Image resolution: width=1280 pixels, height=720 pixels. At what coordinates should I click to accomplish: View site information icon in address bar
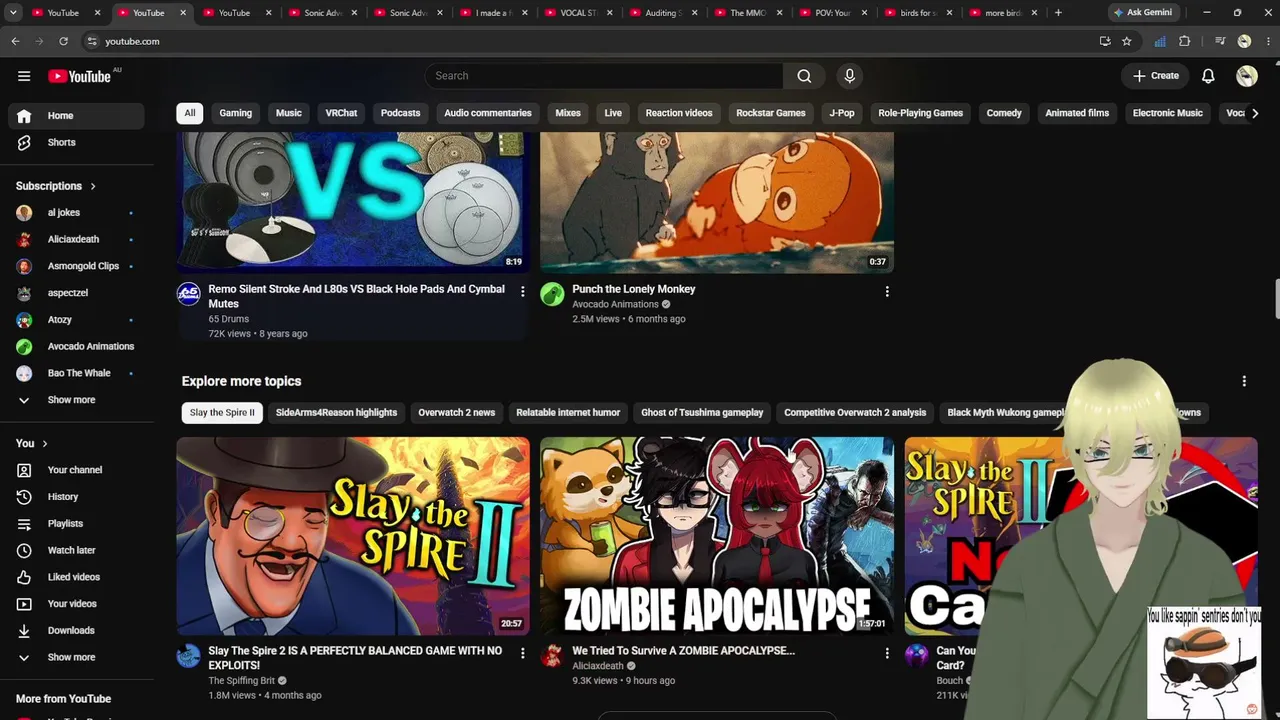click(92, 41)
